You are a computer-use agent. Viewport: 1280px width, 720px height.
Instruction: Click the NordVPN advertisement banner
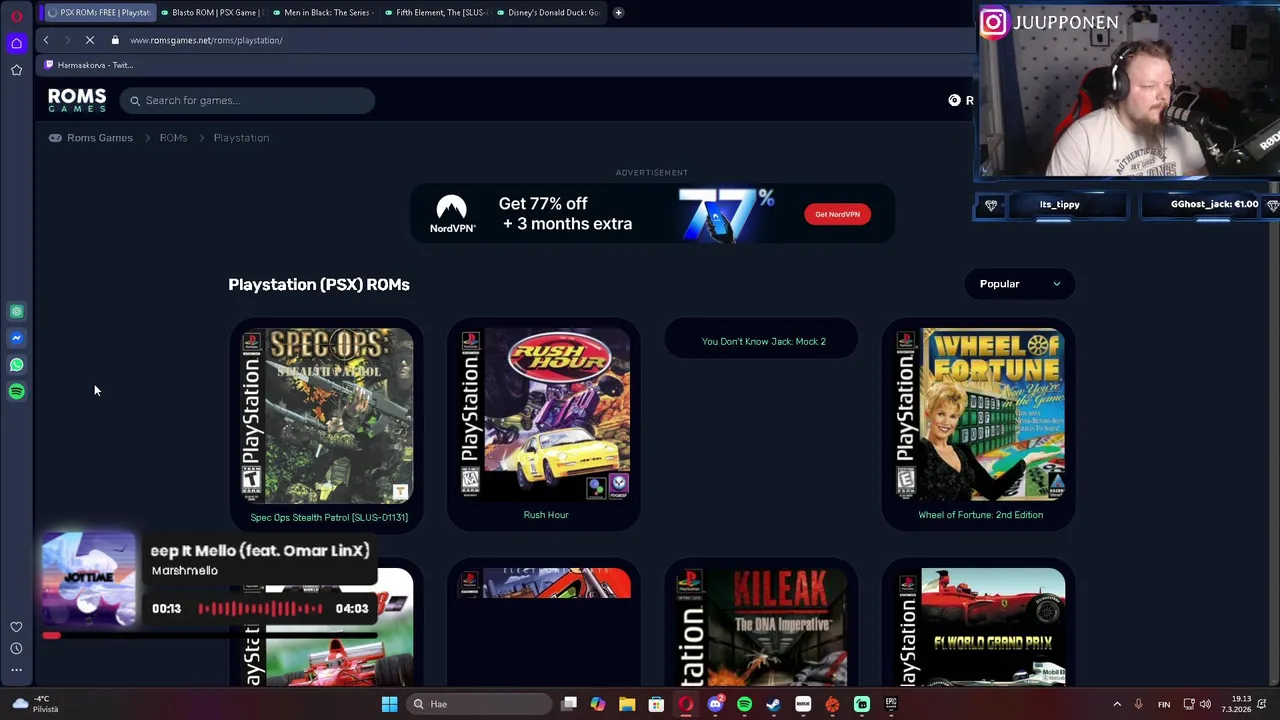click(652, 214)
